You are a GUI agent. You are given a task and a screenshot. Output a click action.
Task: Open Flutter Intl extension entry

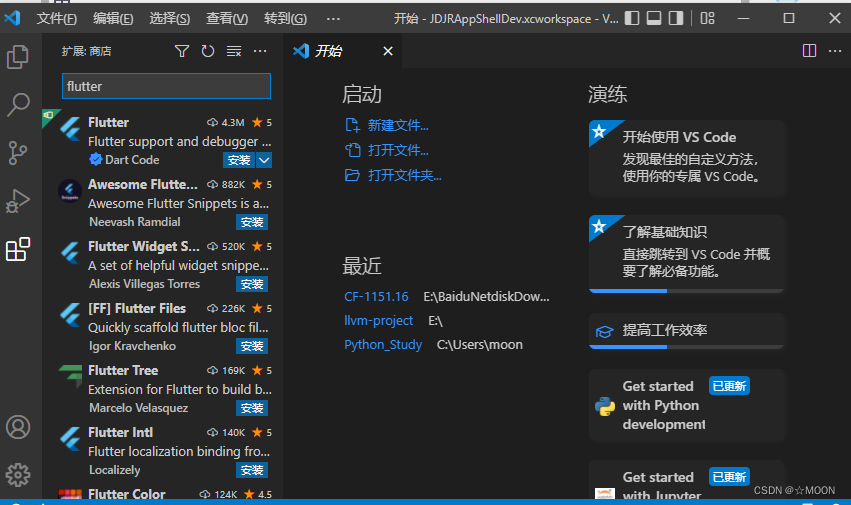click(x=162, y=450)
